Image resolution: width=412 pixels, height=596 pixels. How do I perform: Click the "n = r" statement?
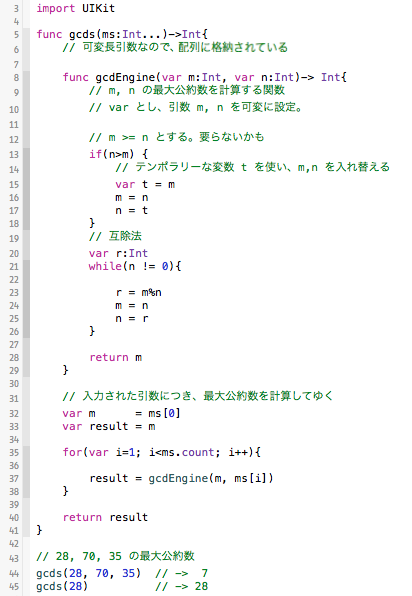(x=132, y=319)
